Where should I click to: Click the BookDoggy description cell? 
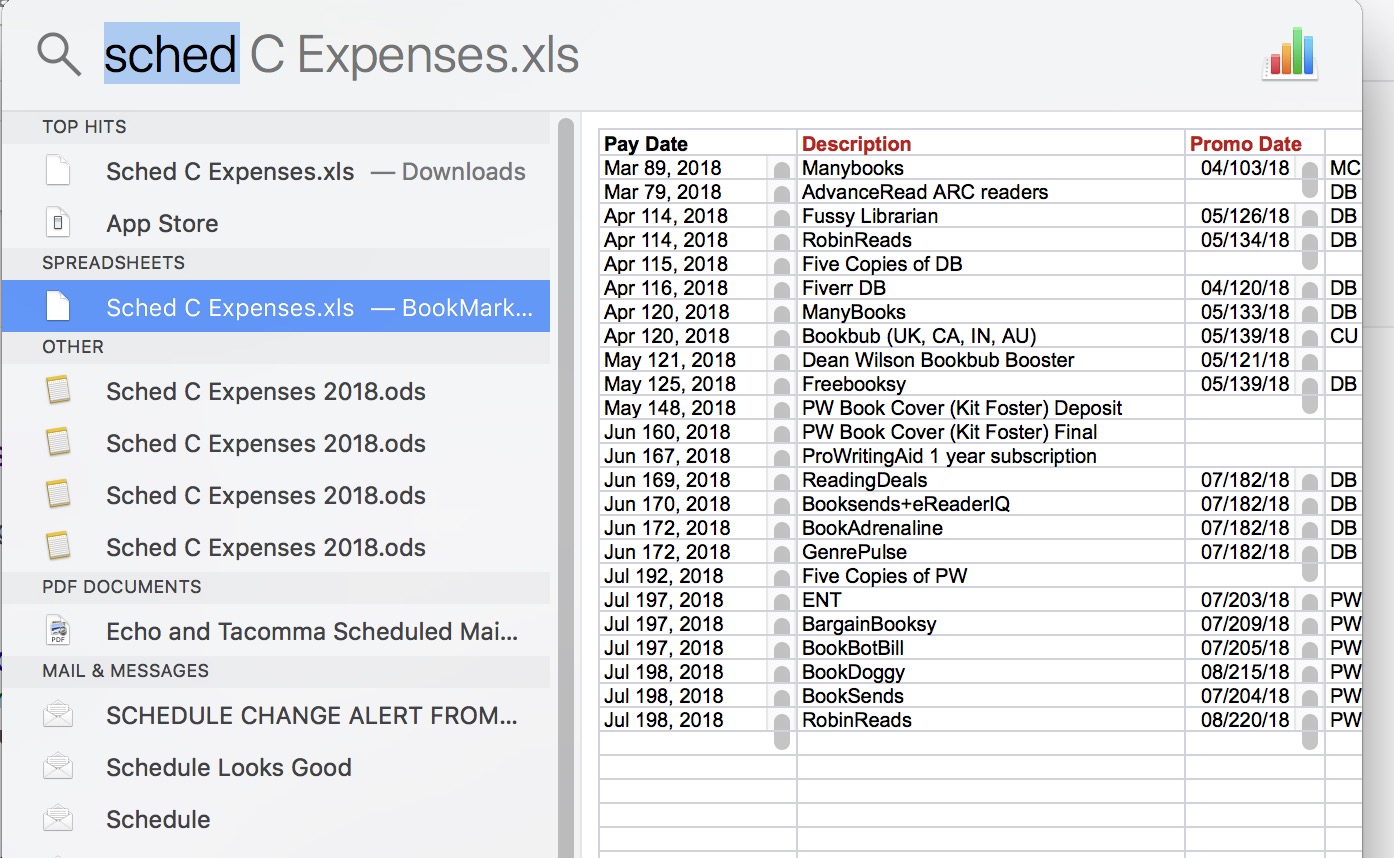pos(991,672)
